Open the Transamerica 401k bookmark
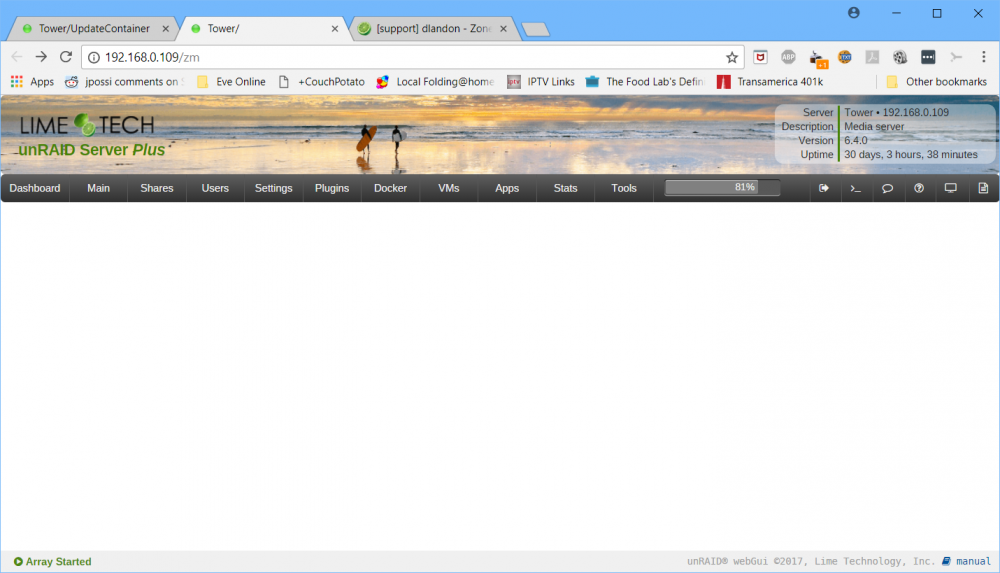Screen dimensions: 1000x573 click(770, 82)
